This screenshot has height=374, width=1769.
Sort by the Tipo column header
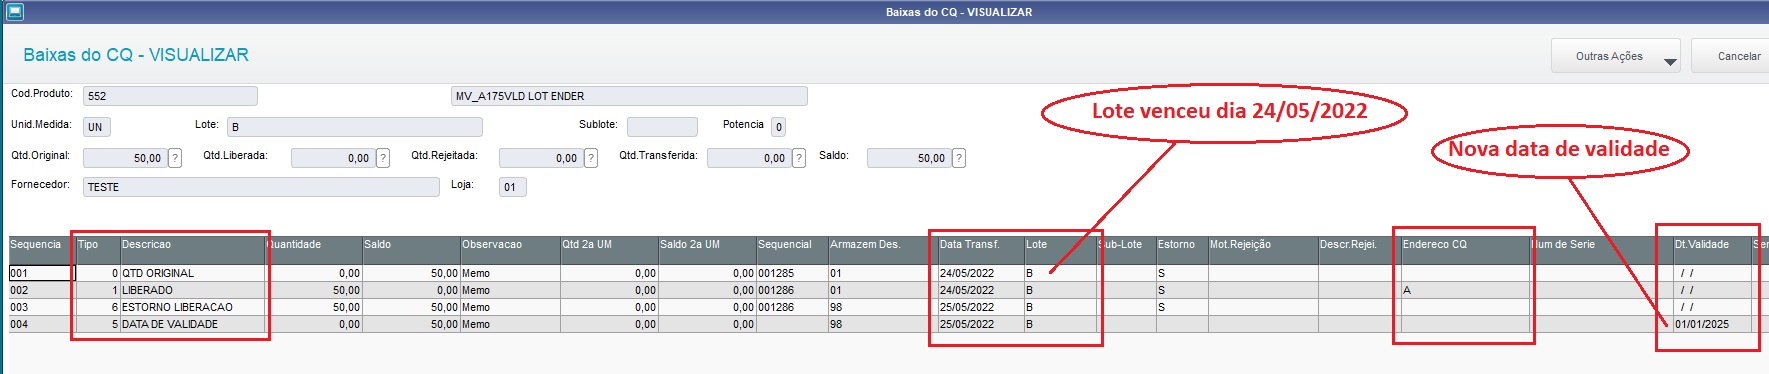(x=97, y=250)
